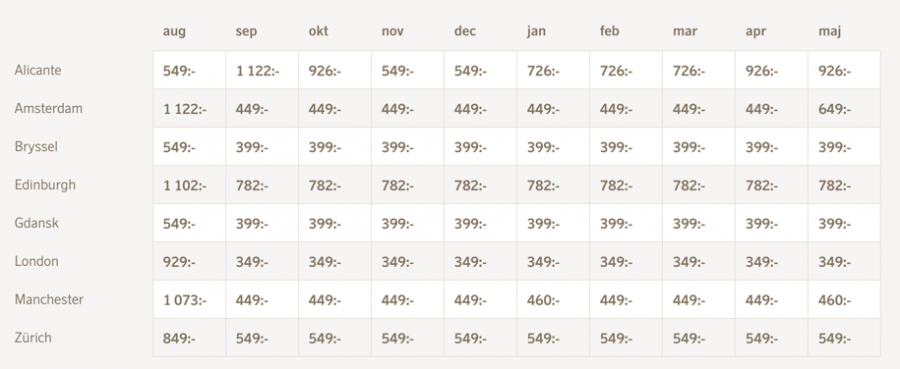Select the maj column header
This screenshot has height=369, width=900.
[830, 32]
